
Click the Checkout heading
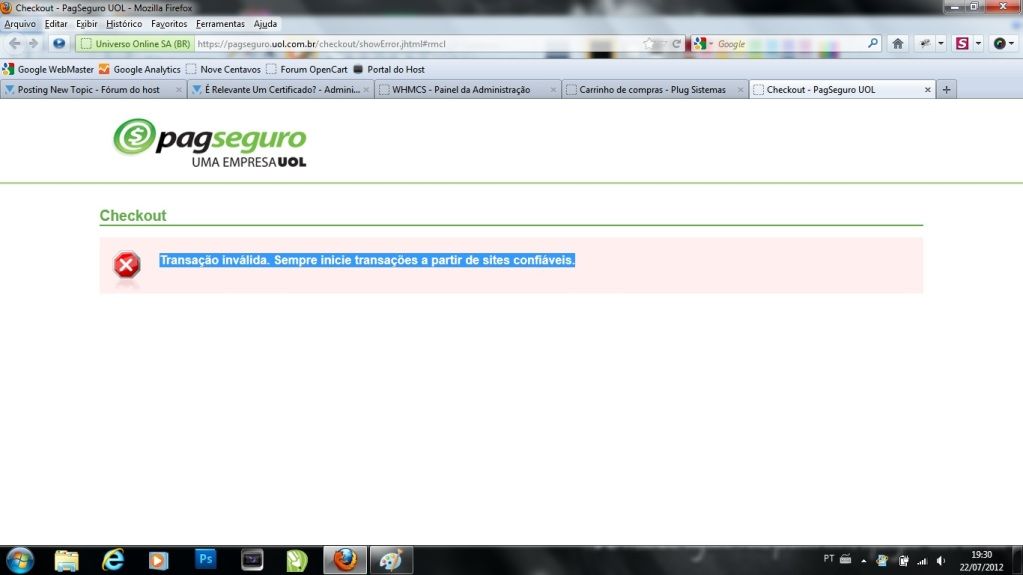pyautogui.click(x=132, y=215)
